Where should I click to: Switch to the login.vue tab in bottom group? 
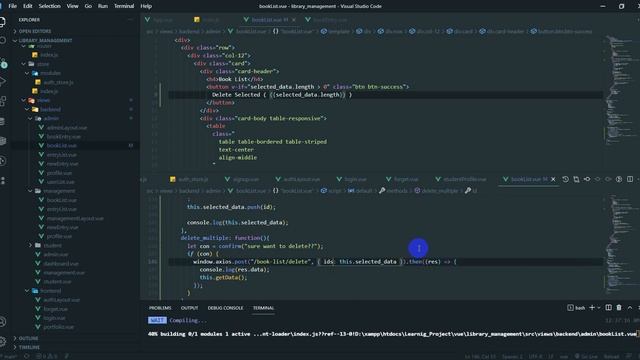[351, 179]
